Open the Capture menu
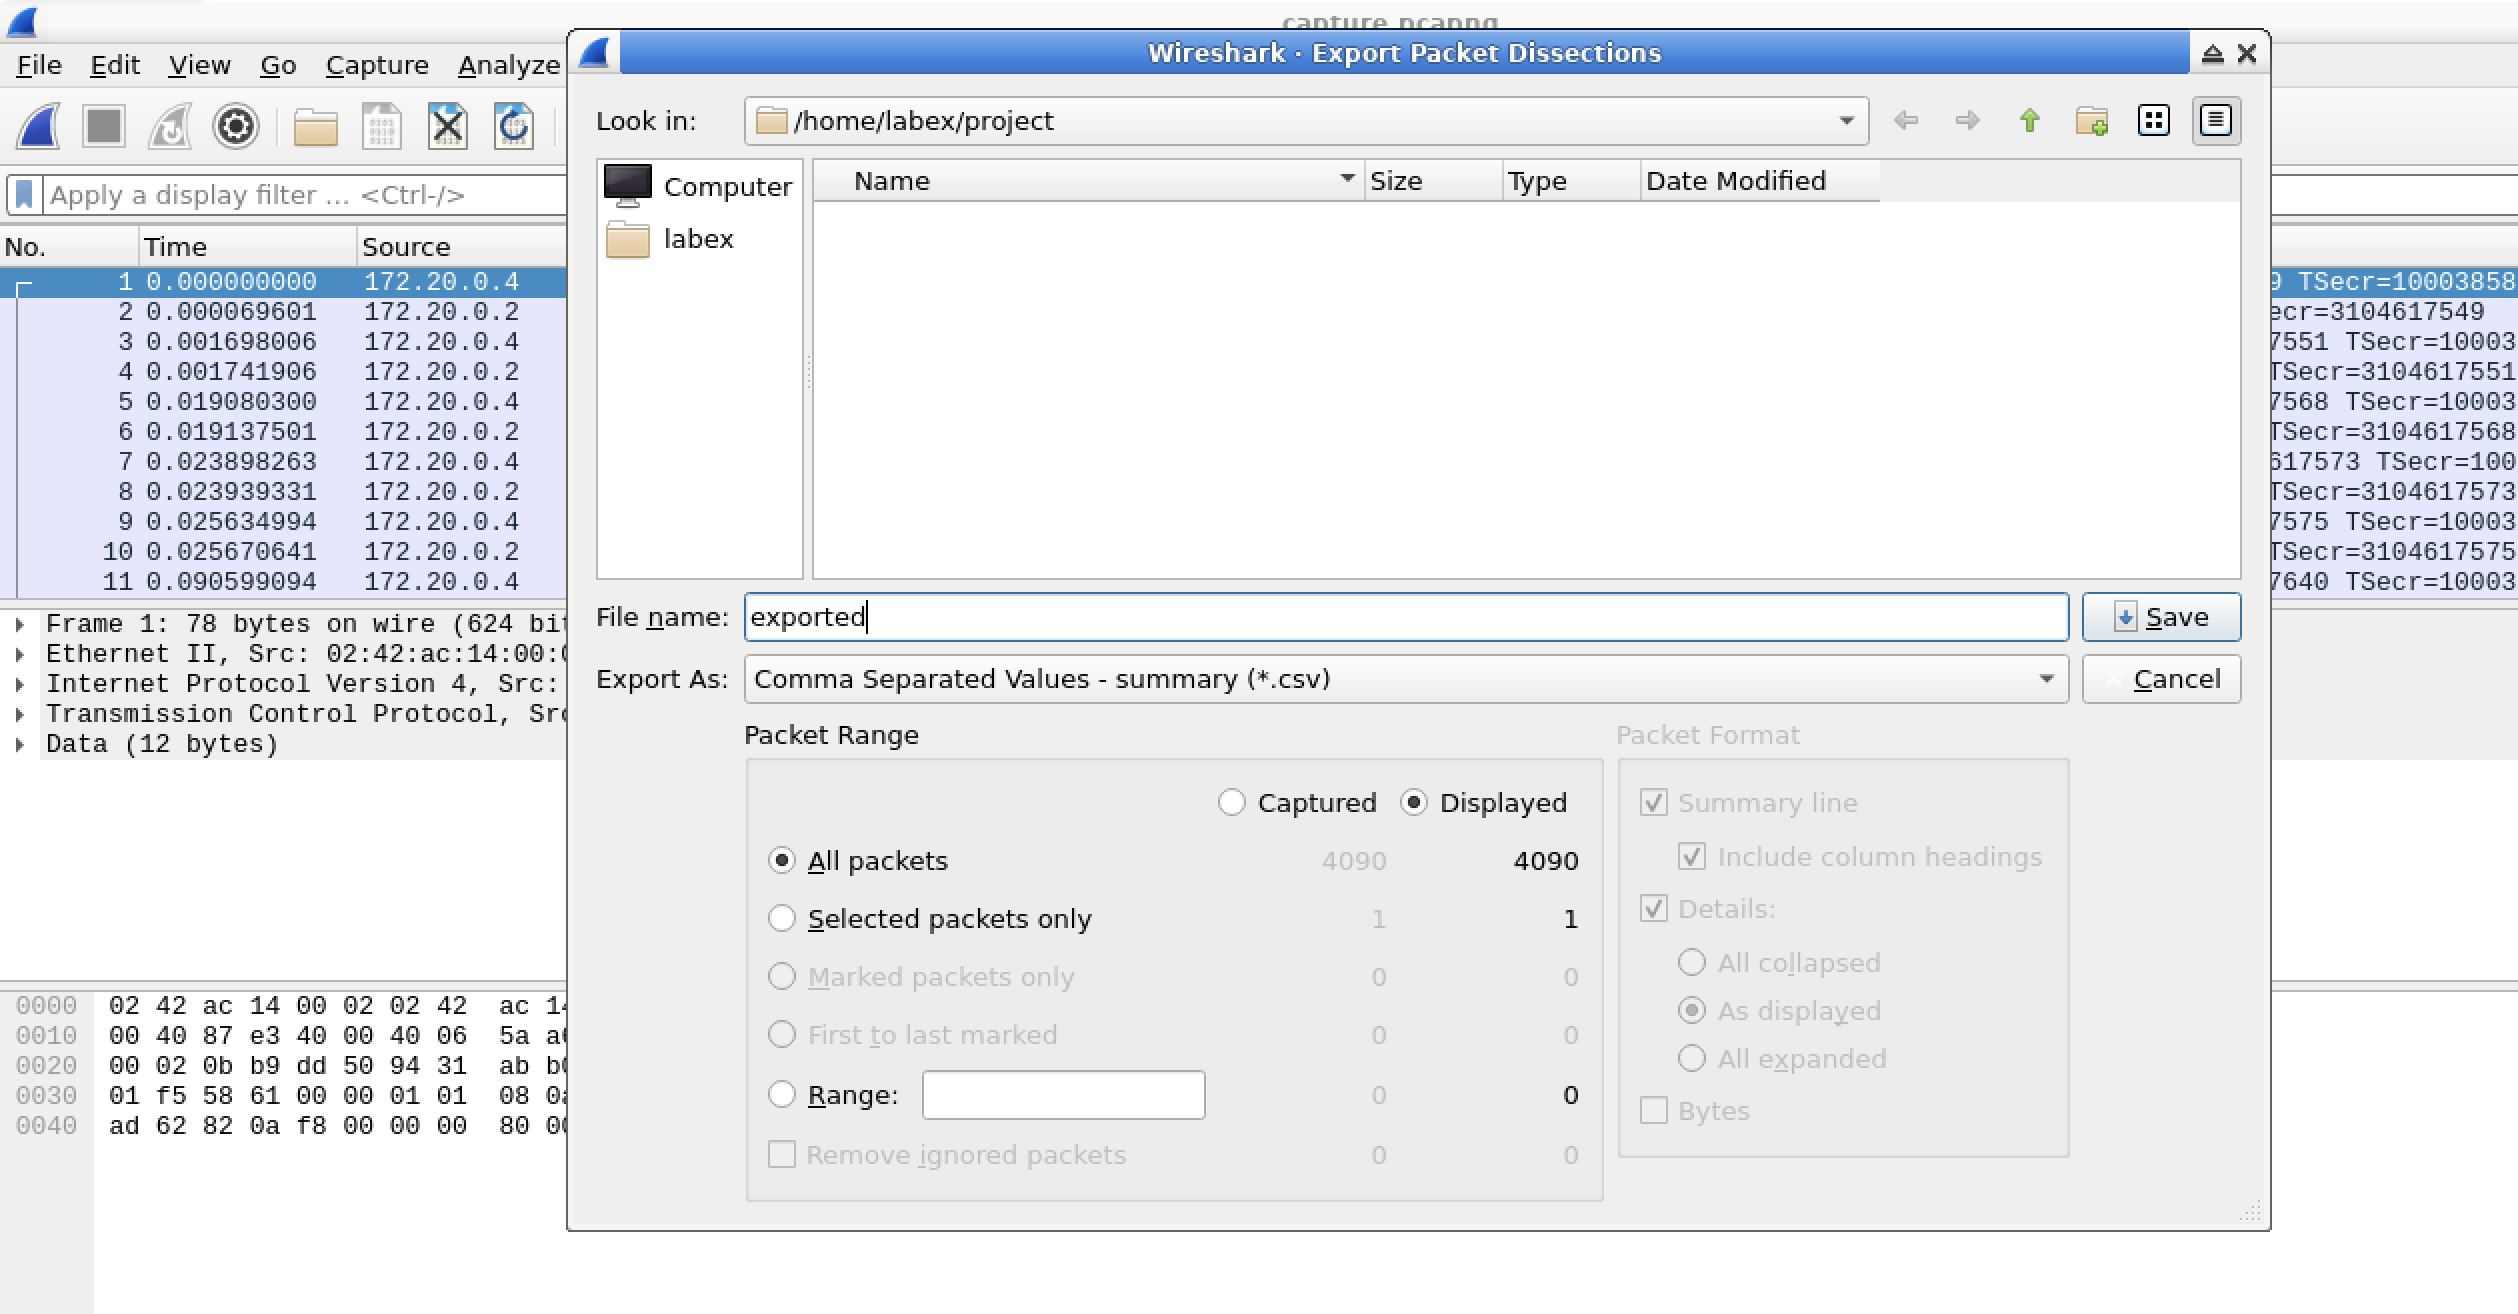Screen dimensions: 2518x1314 click(x=377, y=64)
